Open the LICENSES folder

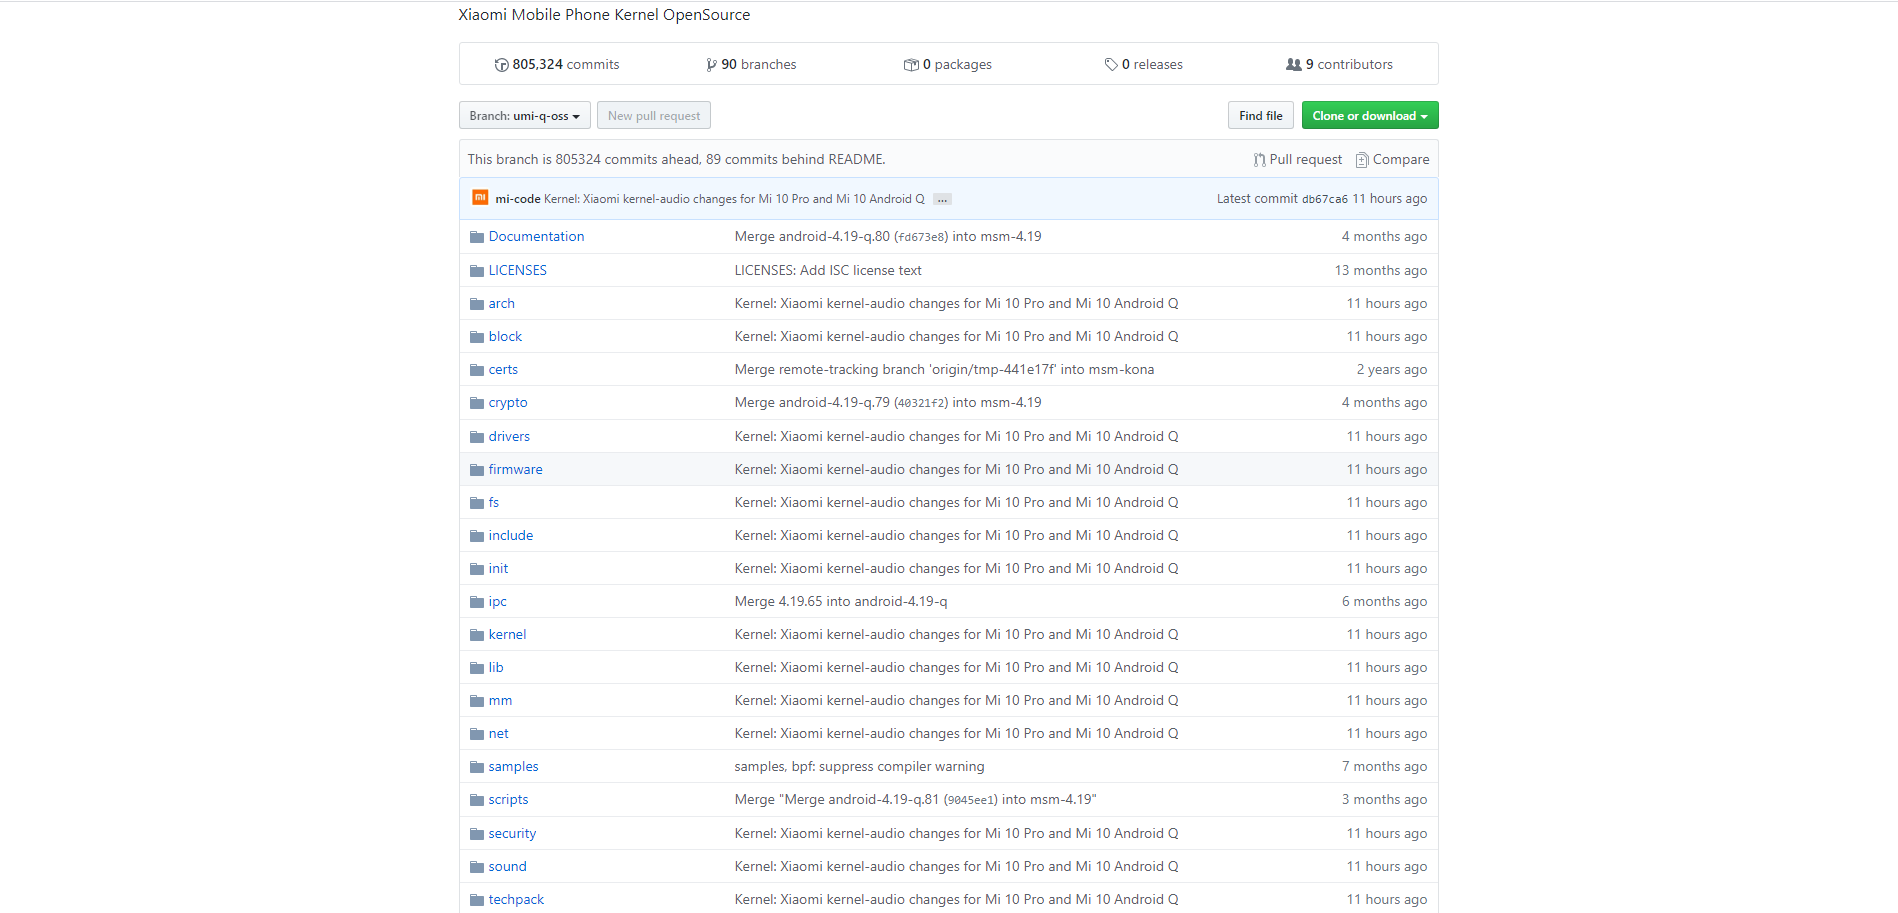tap(517, 271)
